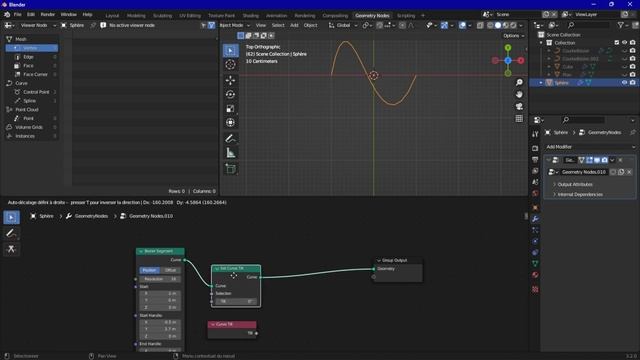Toggle render camera icon for Sphere

[x=632, y=82]
